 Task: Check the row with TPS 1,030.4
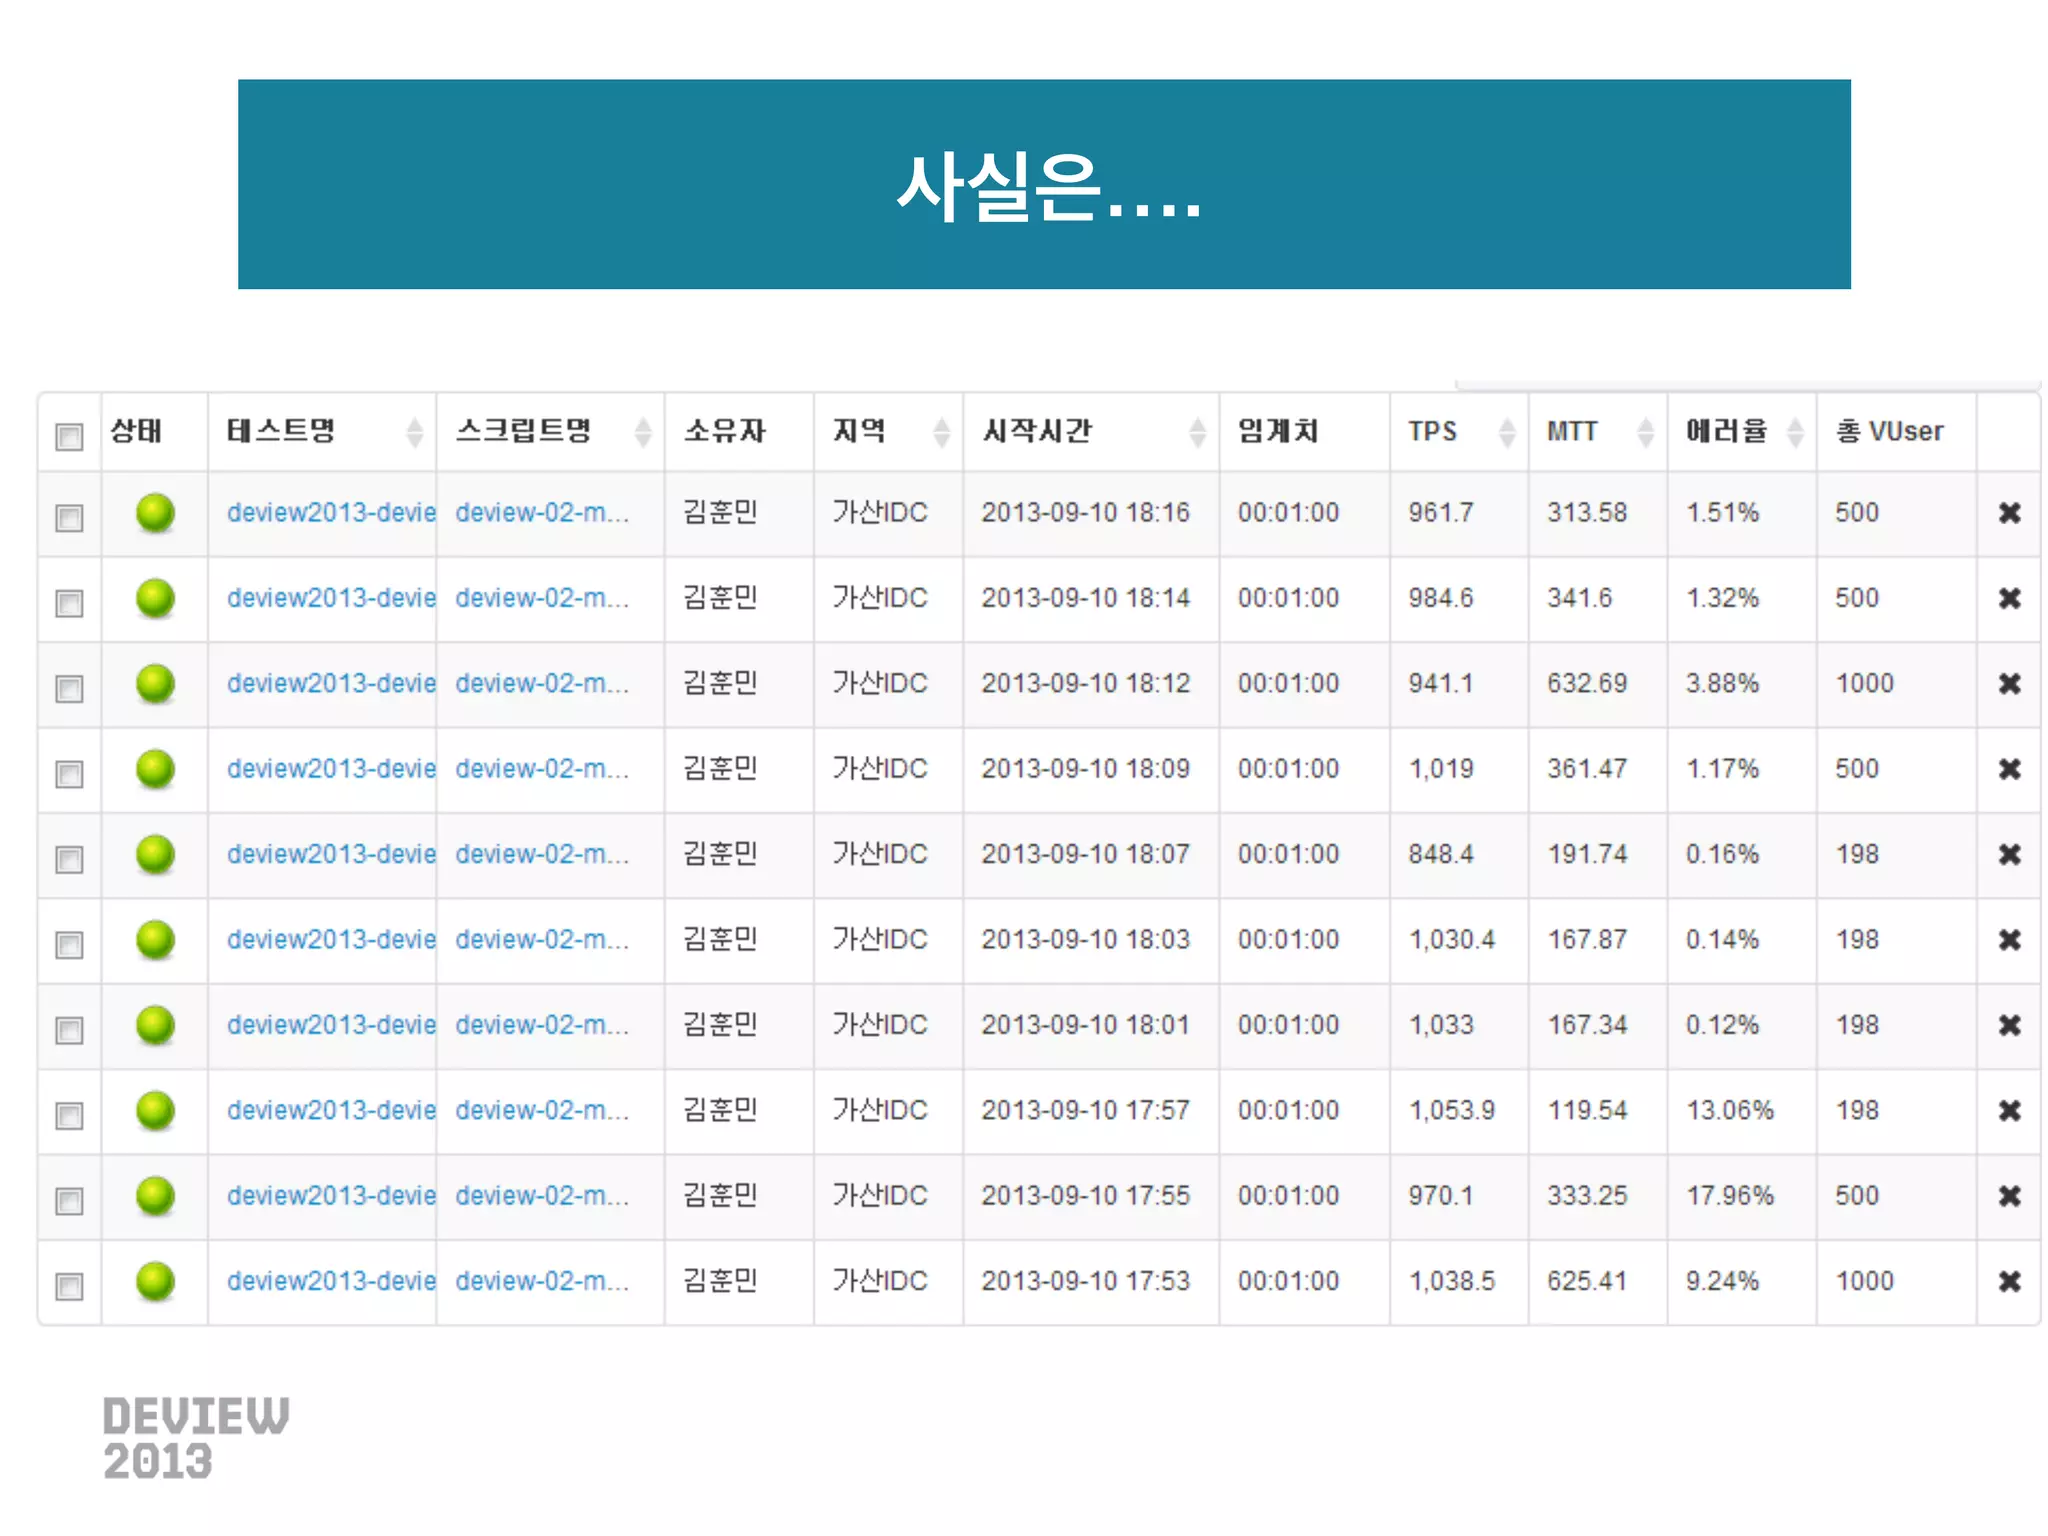tap(69, 945)
